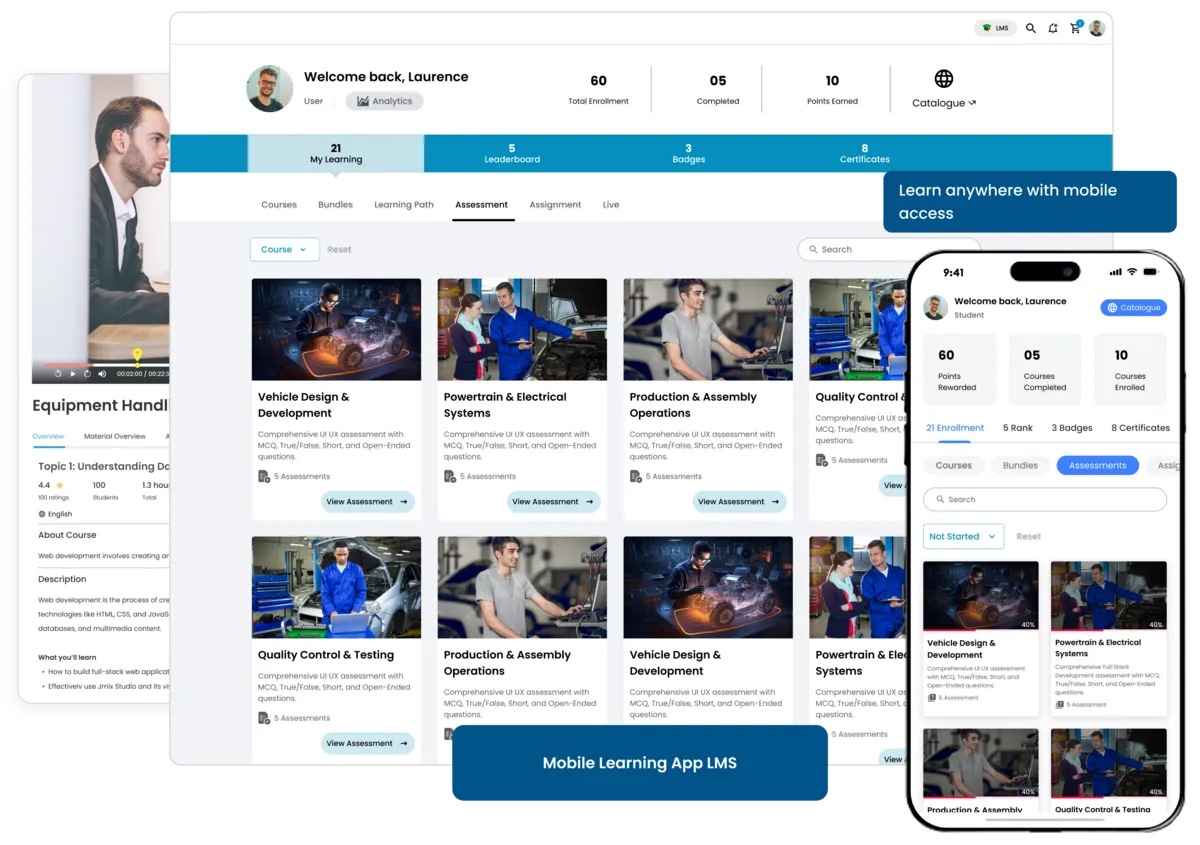Open the Analytics panel beside the username
Viewport: 1200px width, 845px height.
point(384,100)
